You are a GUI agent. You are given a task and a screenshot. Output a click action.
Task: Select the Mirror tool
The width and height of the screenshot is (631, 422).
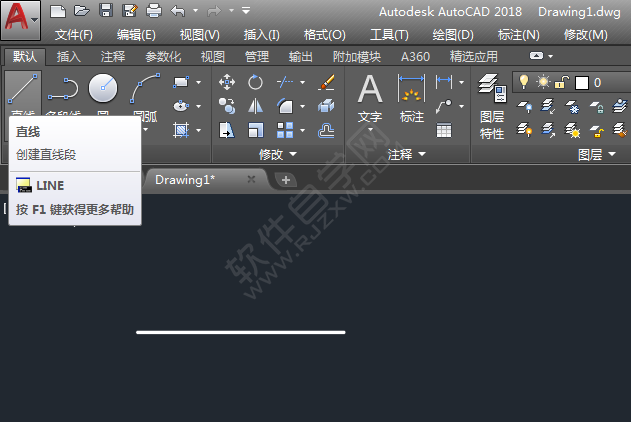click(255, 106)
